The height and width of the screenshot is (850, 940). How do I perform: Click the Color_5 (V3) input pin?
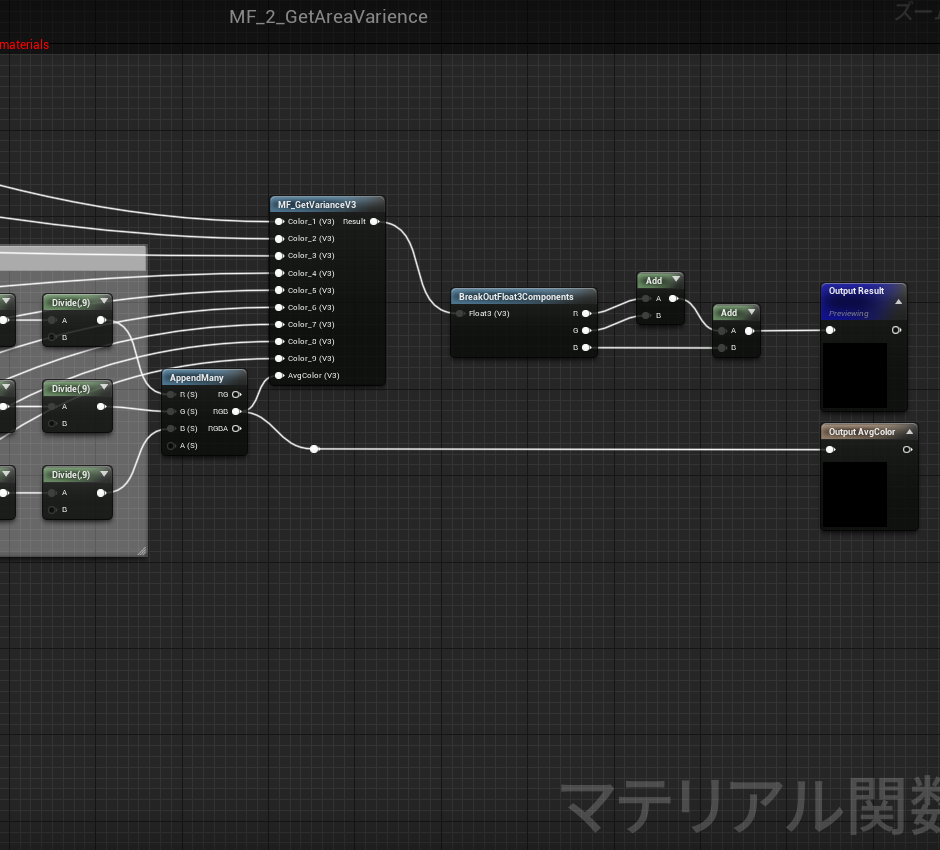279,290
